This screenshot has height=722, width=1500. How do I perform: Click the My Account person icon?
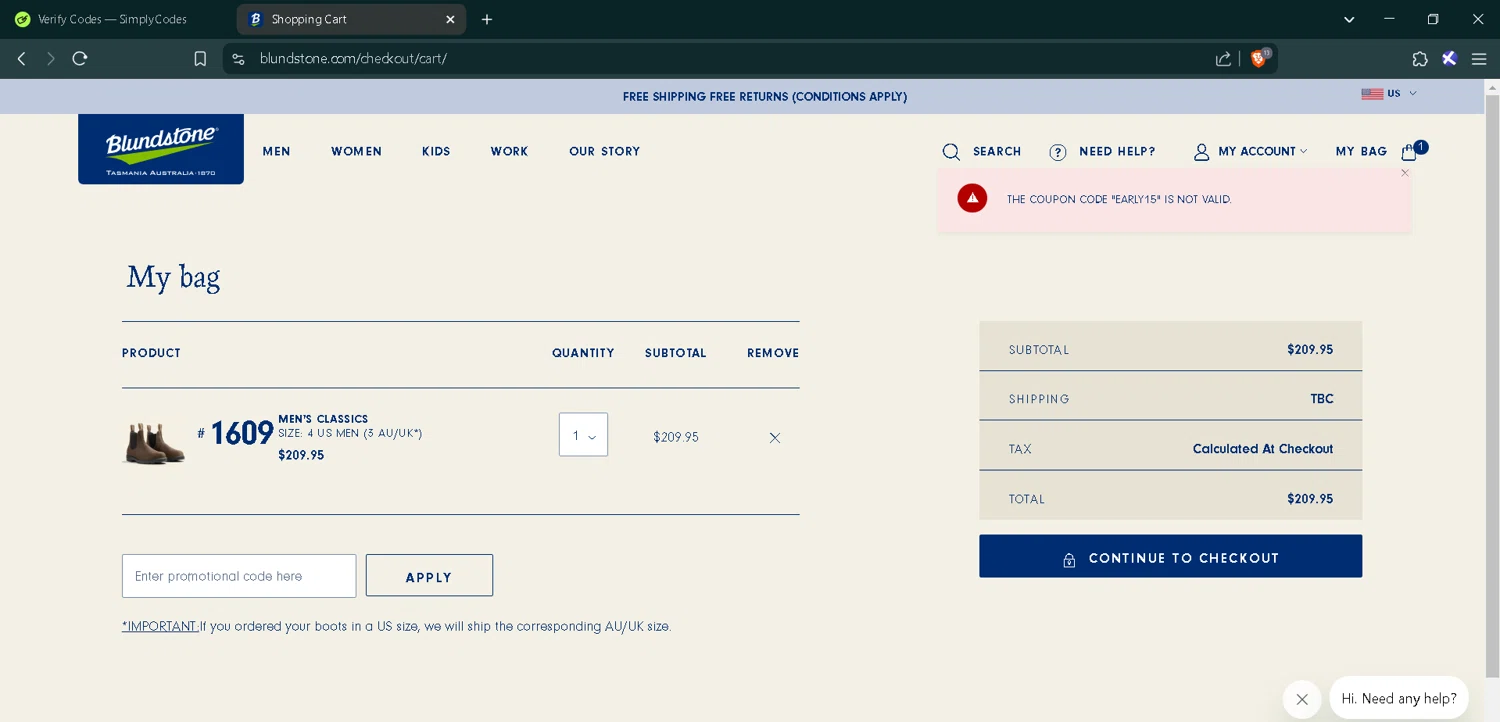tap(1201, 152)
